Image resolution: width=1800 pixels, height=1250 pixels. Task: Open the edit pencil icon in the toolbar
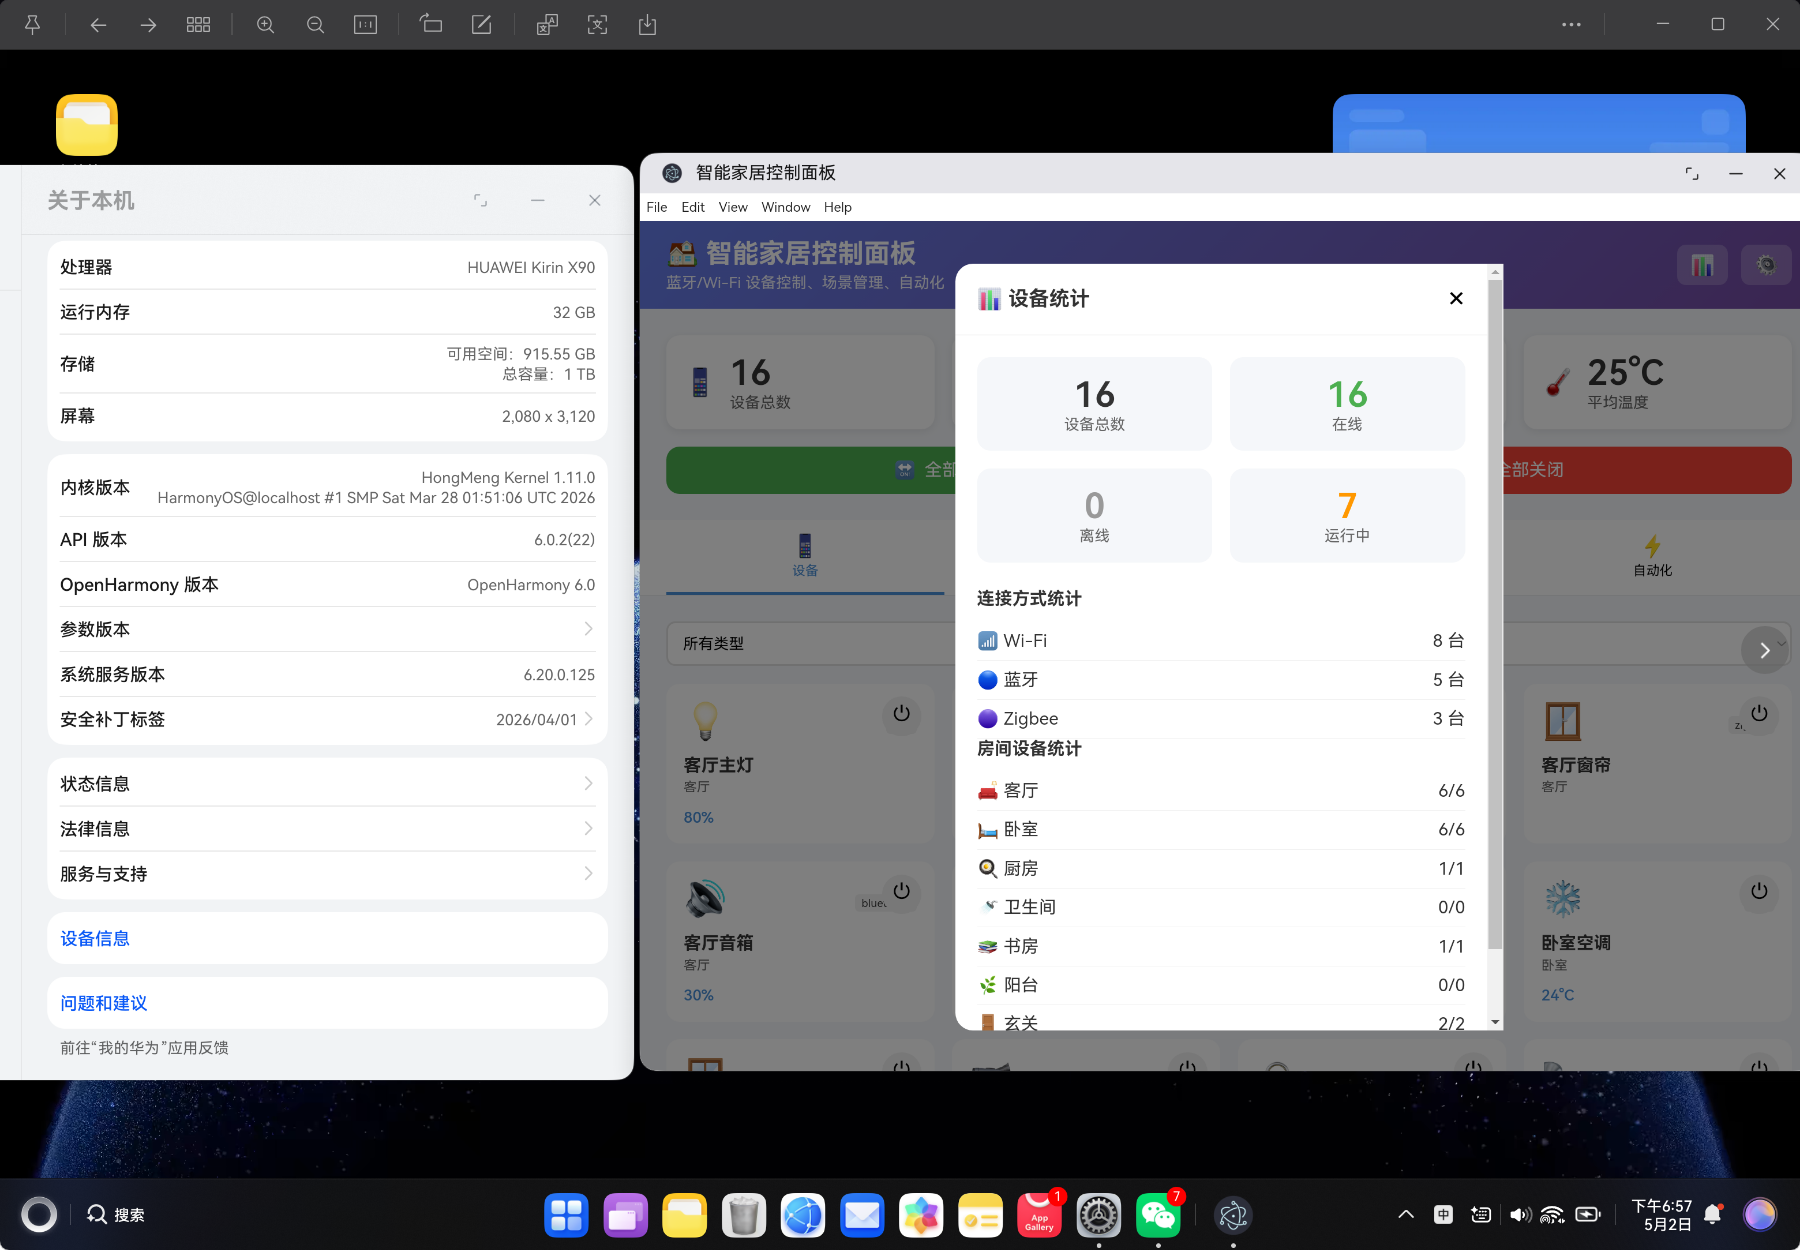coord(481,24)
